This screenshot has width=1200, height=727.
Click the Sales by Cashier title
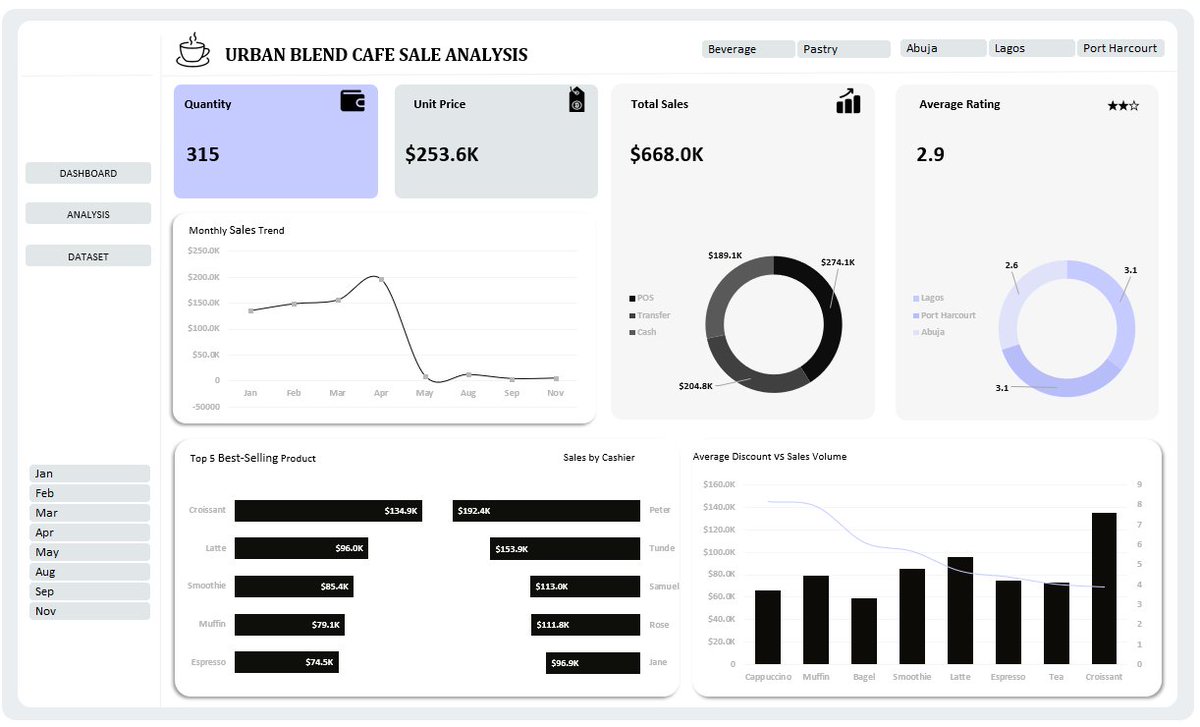point(599,457)
